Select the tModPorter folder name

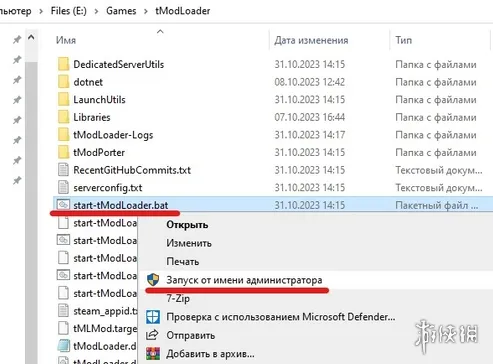point(99,152)
